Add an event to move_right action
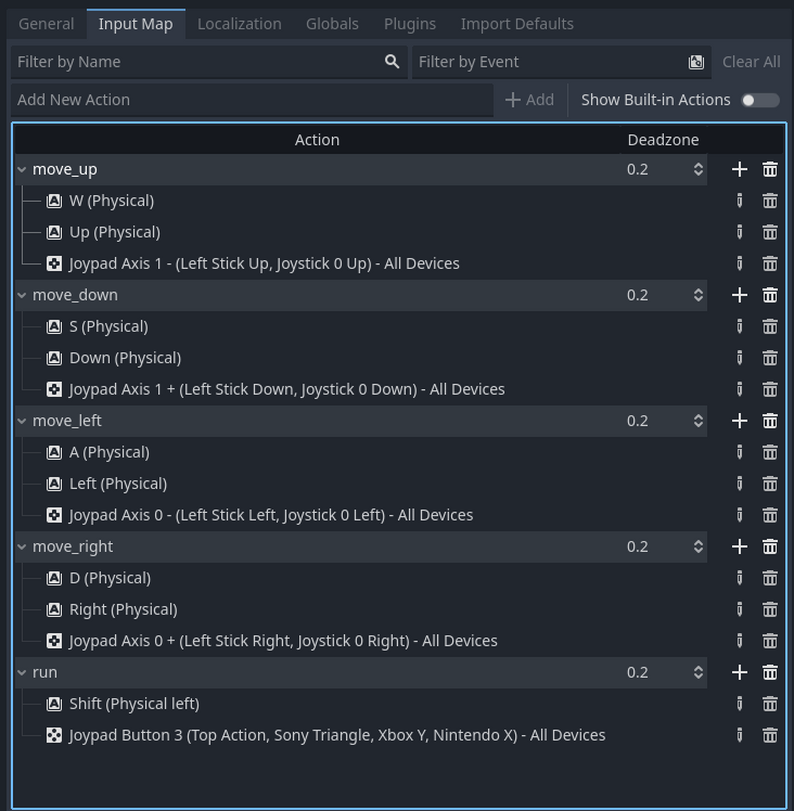Image resolution: width=794 pixels, height=811 pixels. (x=740, y=546)
